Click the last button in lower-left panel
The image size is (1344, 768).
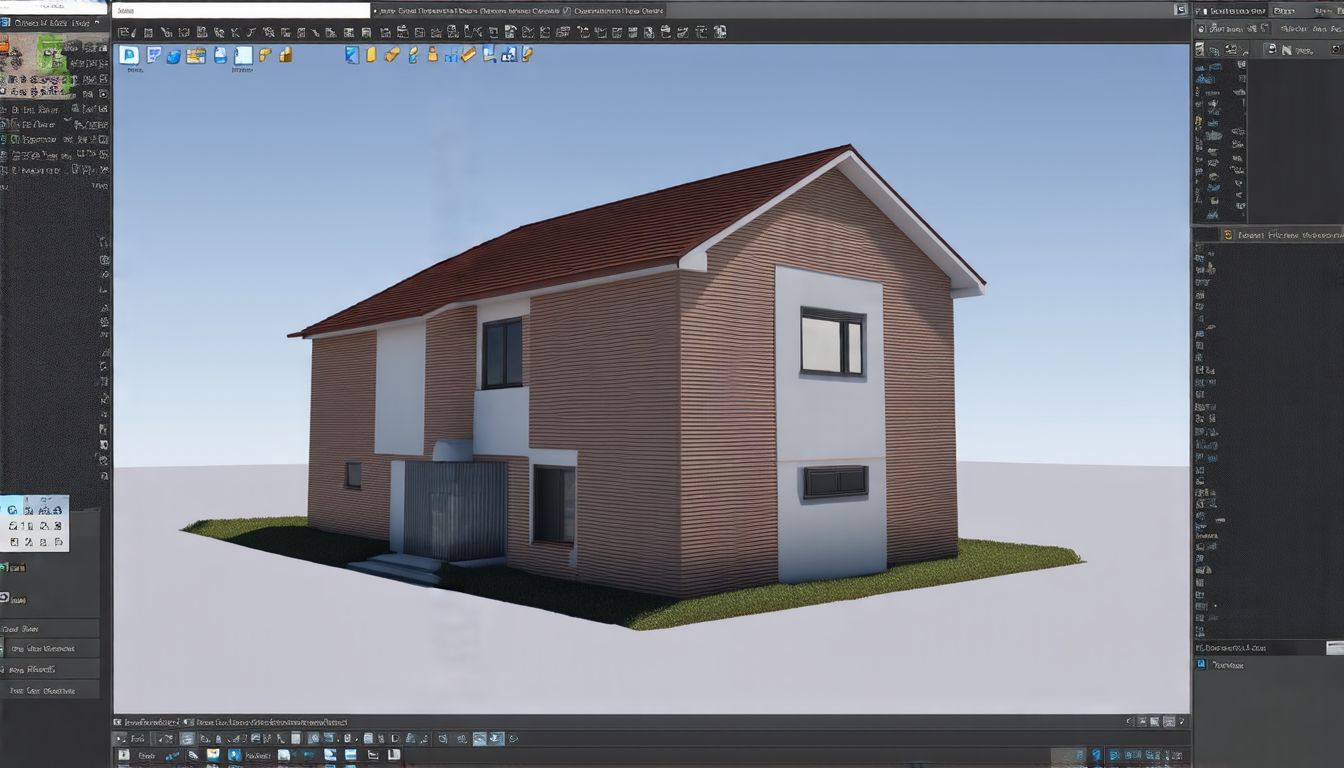50,690
